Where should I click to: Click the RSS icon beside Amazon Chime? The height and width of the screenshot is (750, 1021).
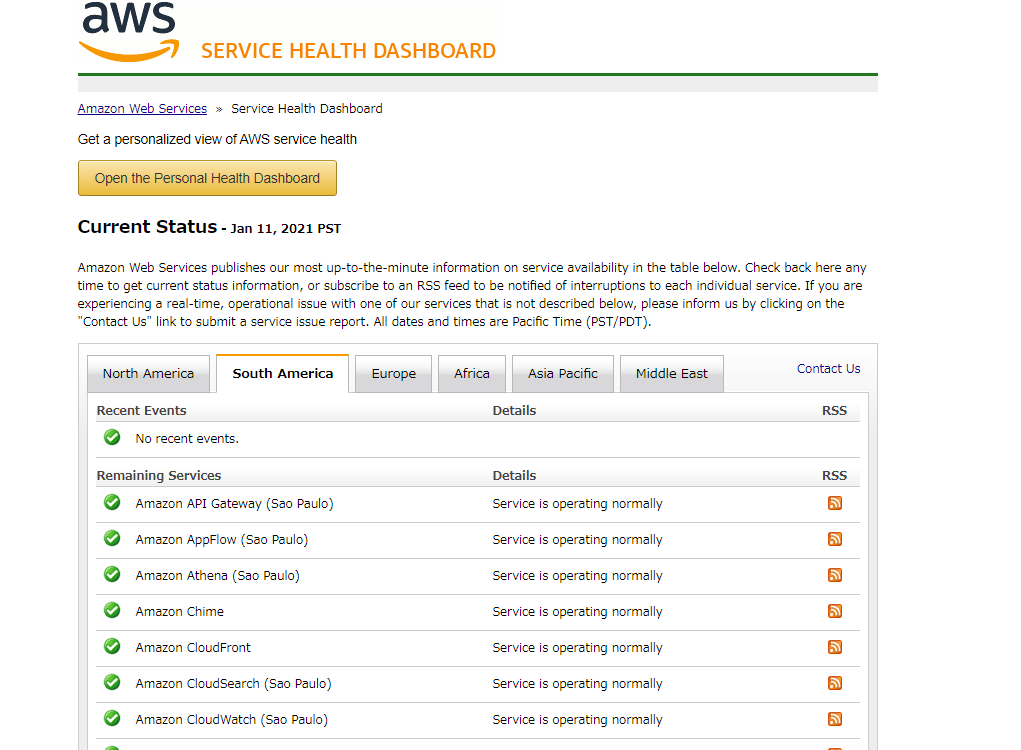click(835, 611)
